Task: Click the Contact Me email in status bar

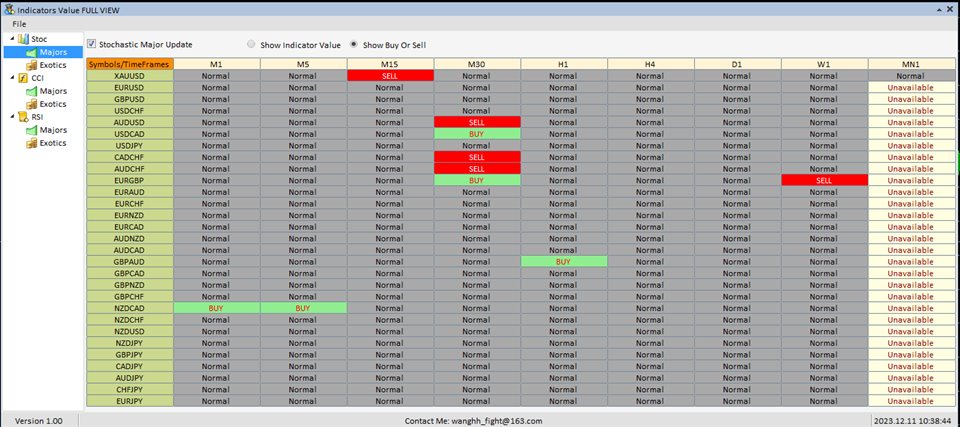Action: 473,421
